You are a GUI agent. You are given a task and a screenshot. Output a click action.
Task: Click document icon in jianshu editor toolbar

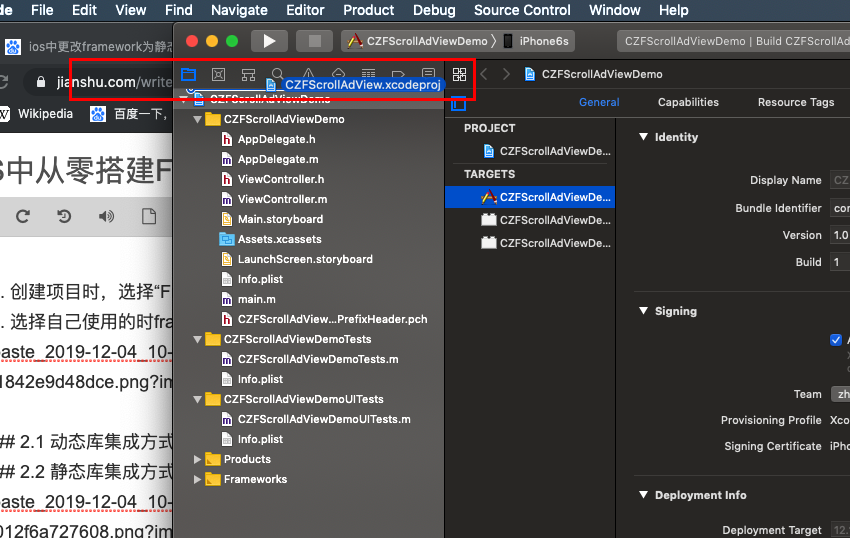149,216
